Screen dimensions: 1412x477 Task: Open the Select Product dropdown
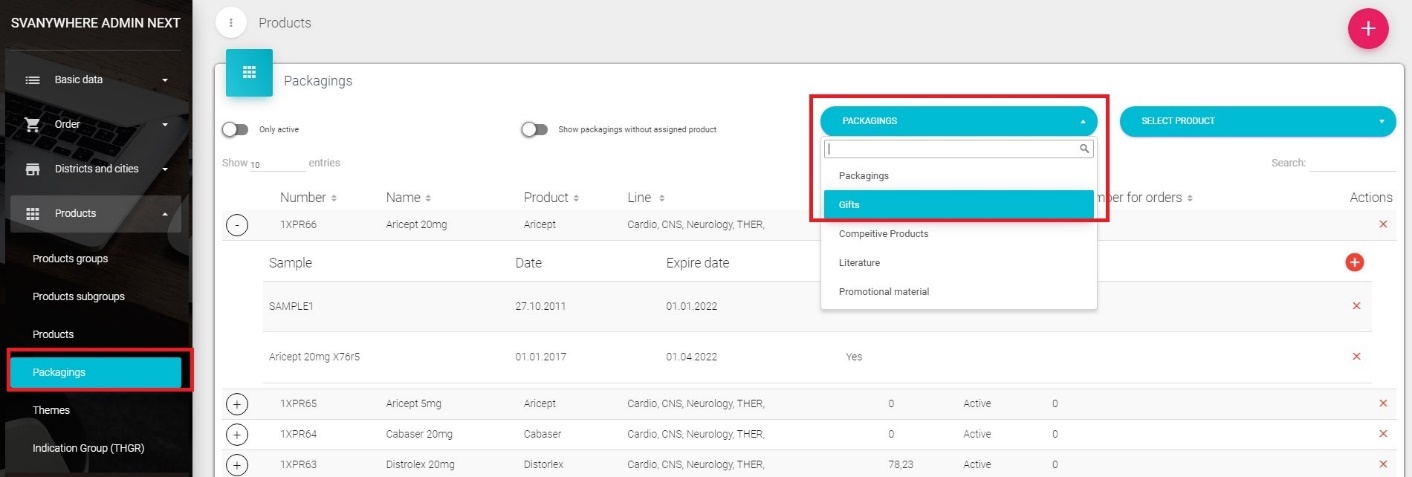[1257, 121]
